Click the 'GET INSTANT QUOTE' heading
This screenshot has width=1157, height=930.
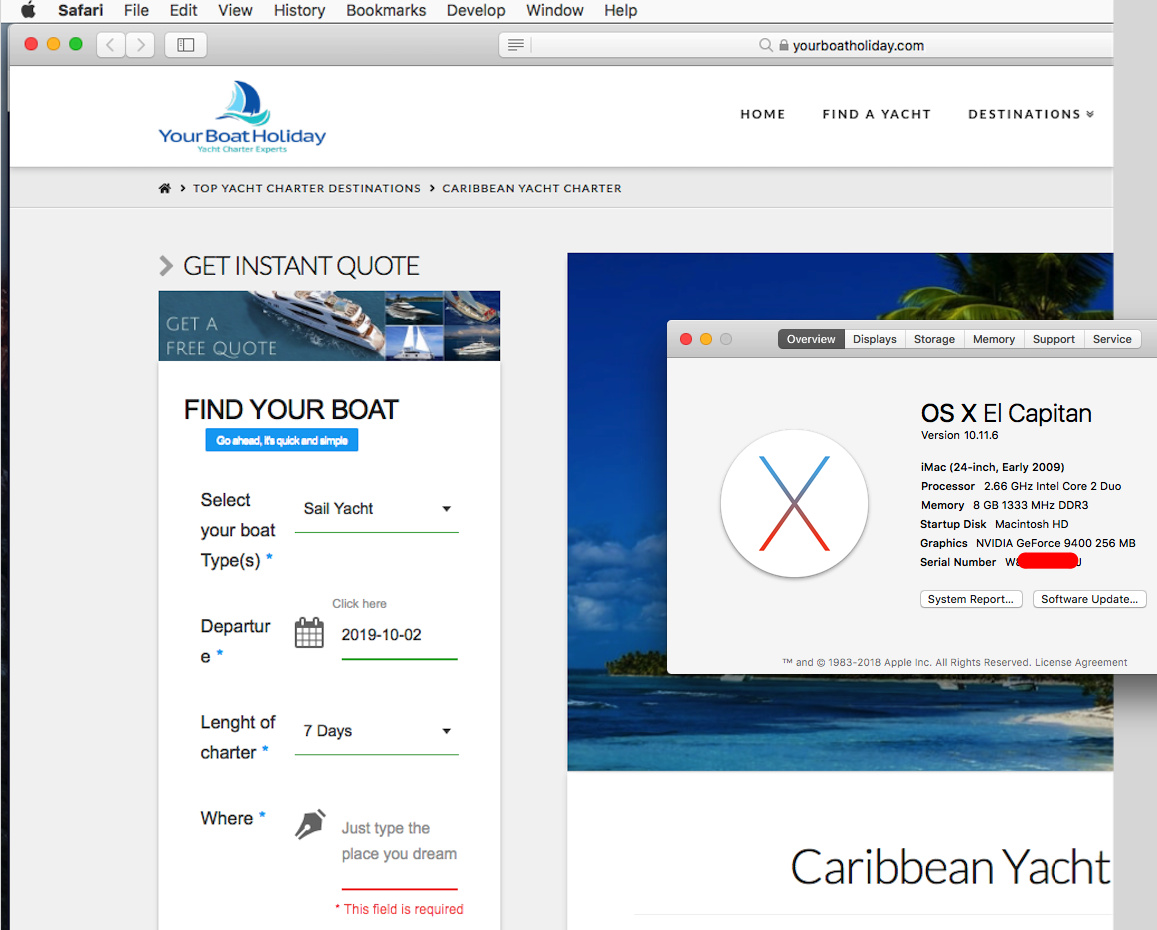(x=301, y=266)
